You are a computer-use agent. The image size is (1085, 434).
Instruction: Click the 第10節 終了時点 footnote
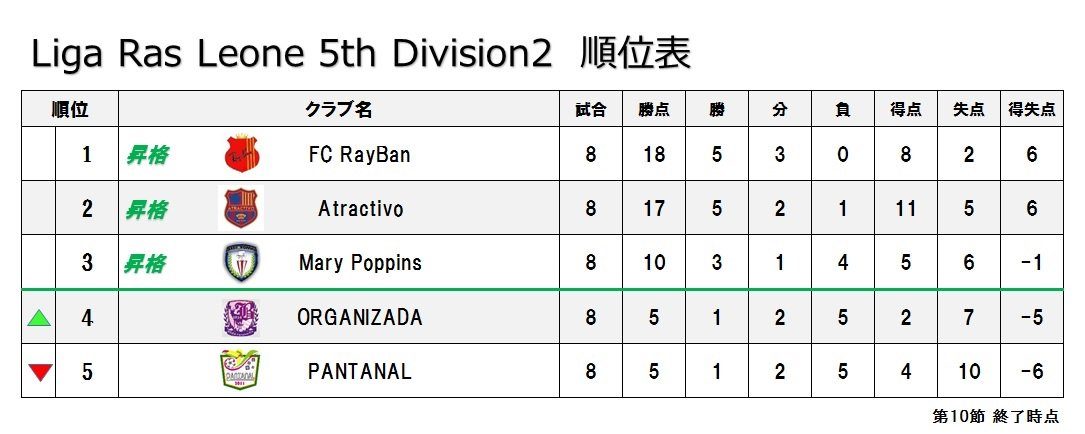click(x=996, y=417)
